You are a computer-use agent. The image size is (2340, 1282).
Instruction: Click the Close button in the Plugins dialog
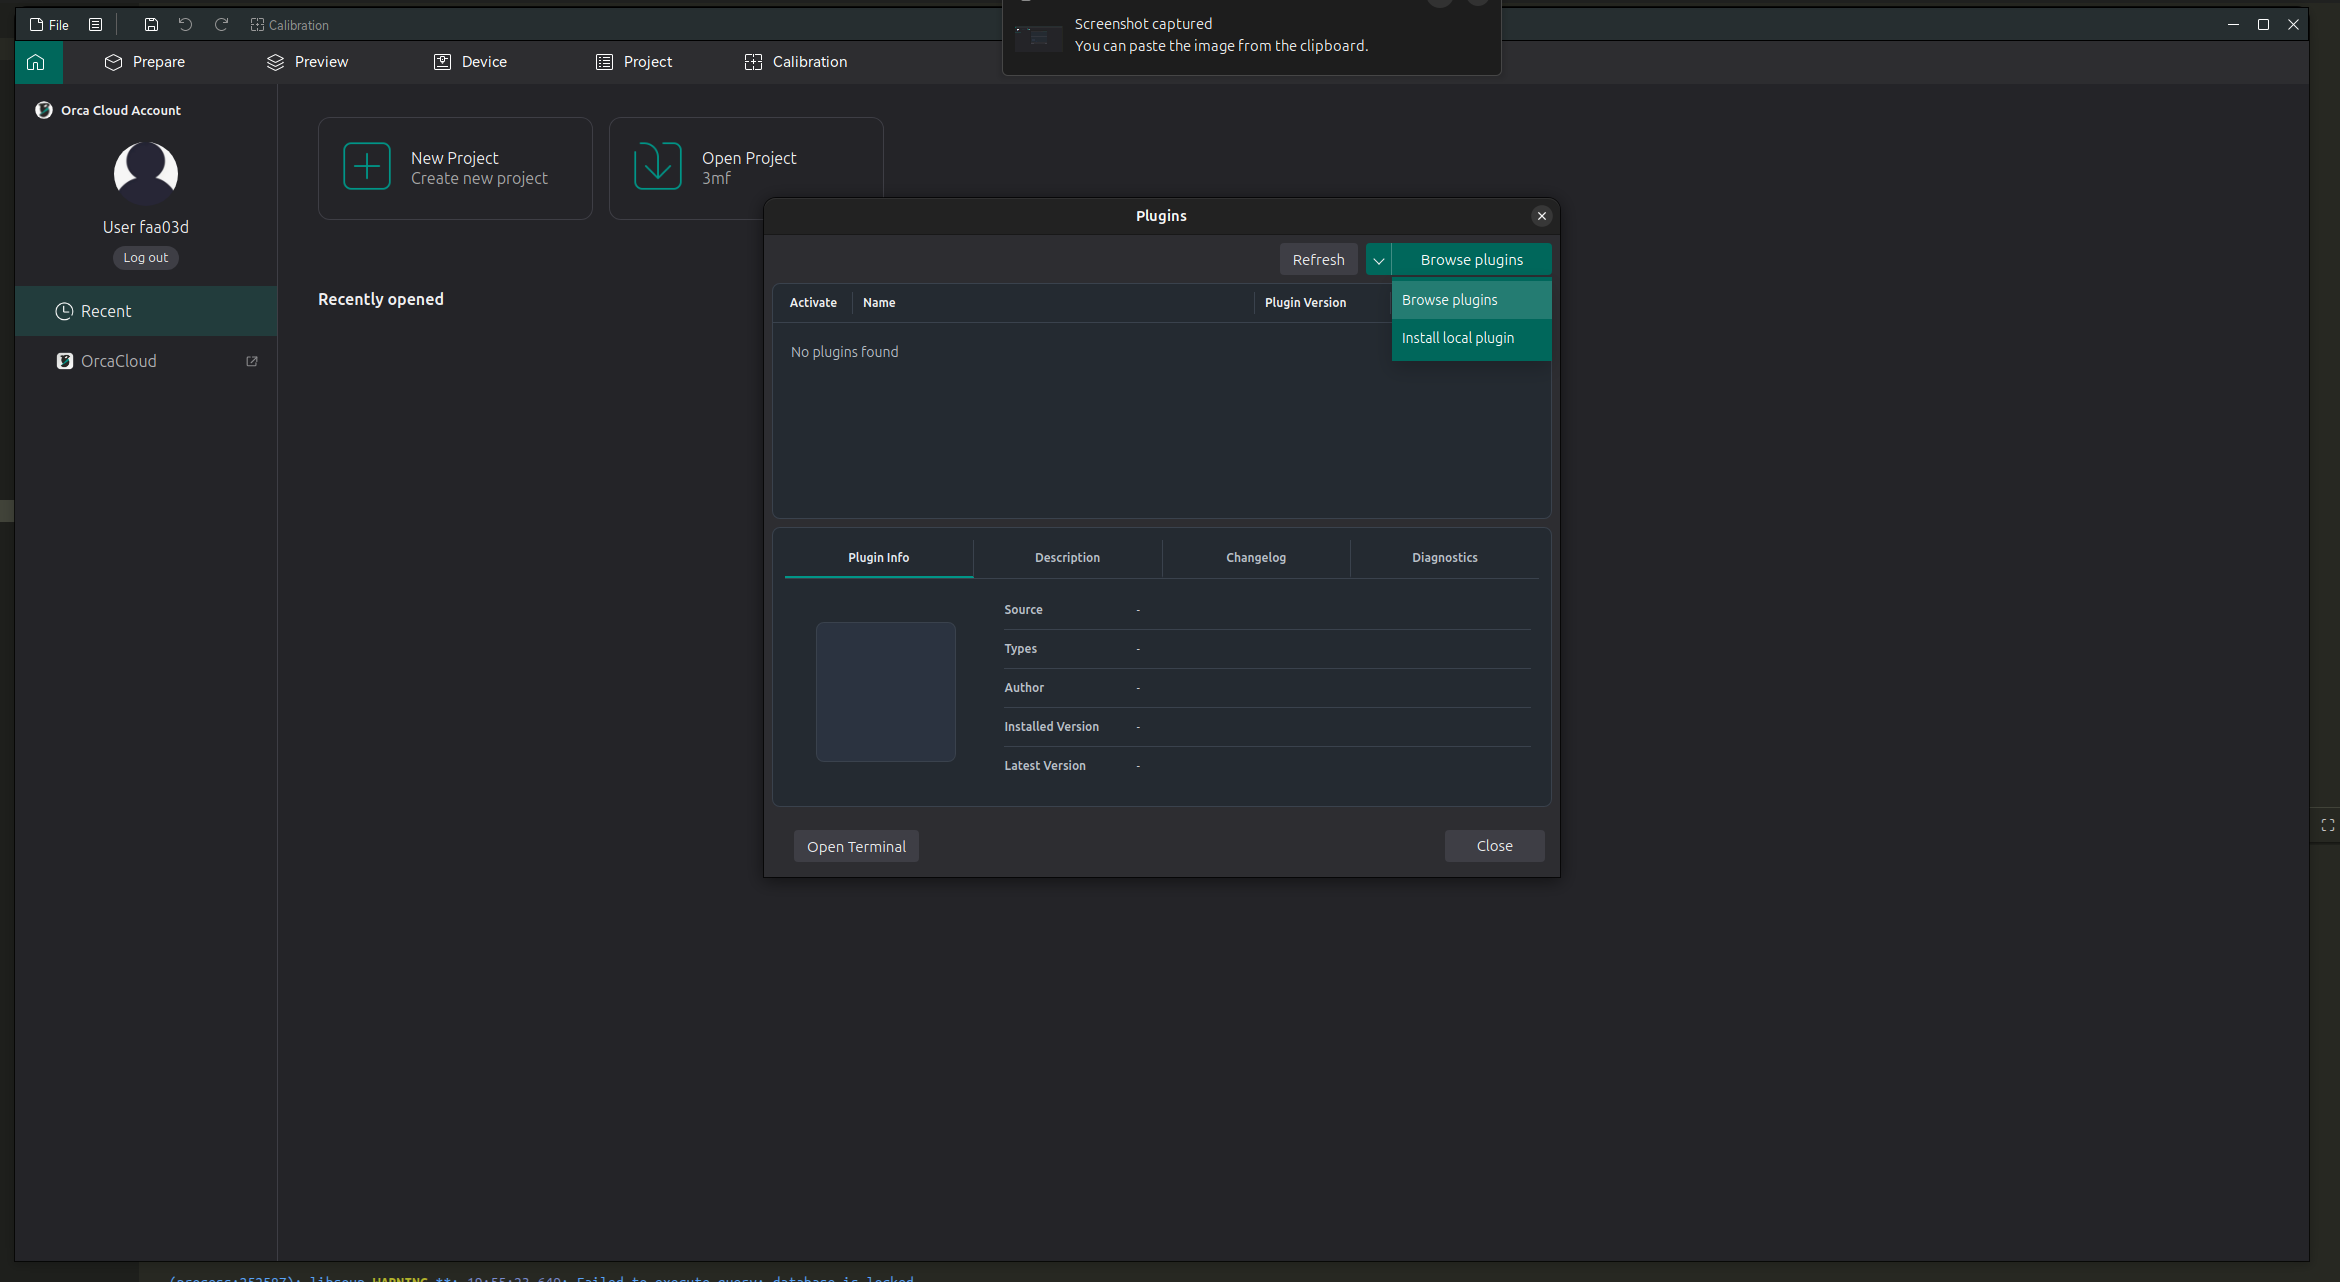click(1494, 846)
